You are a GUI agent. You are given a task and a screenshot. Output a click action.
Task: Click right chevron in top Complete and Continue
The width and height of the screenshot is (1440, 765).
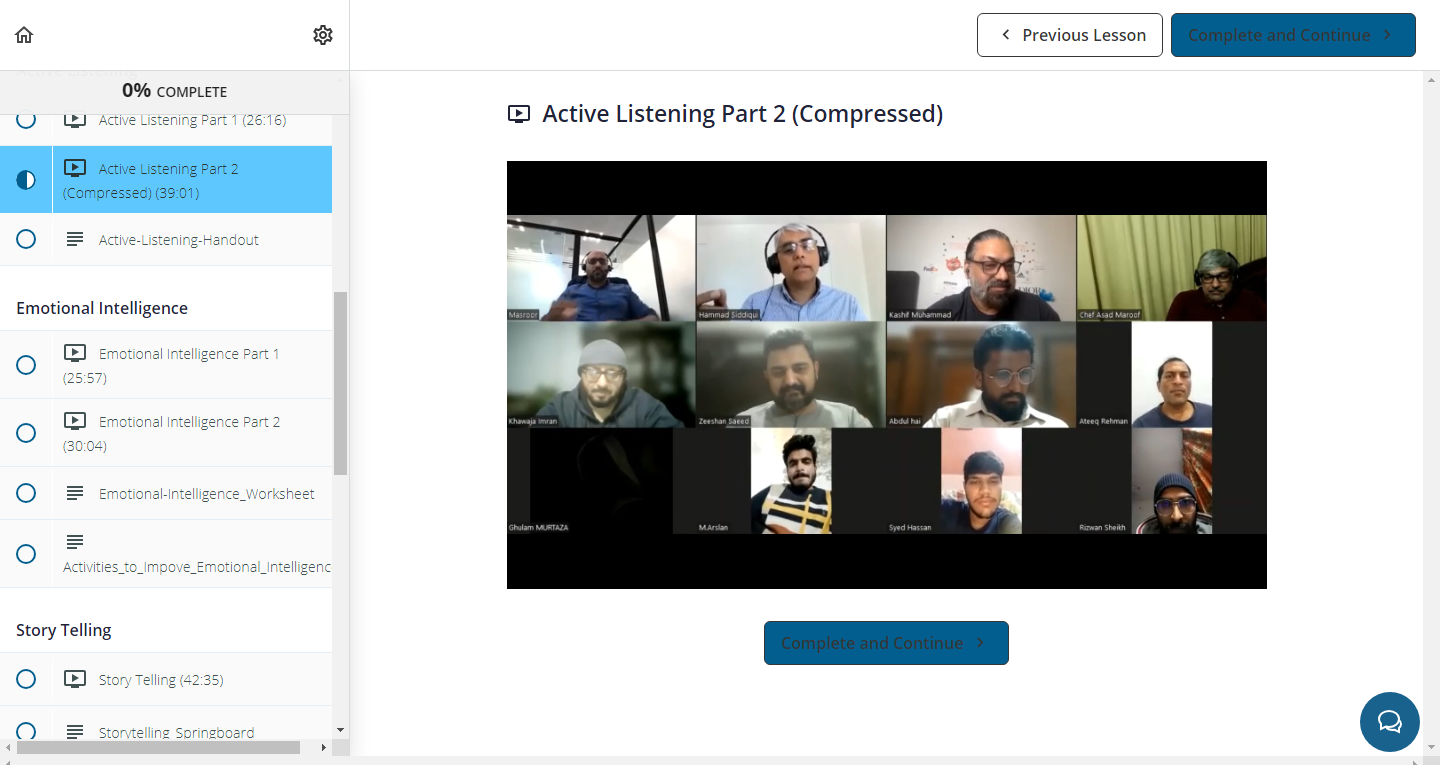[x=1387, y=35]
